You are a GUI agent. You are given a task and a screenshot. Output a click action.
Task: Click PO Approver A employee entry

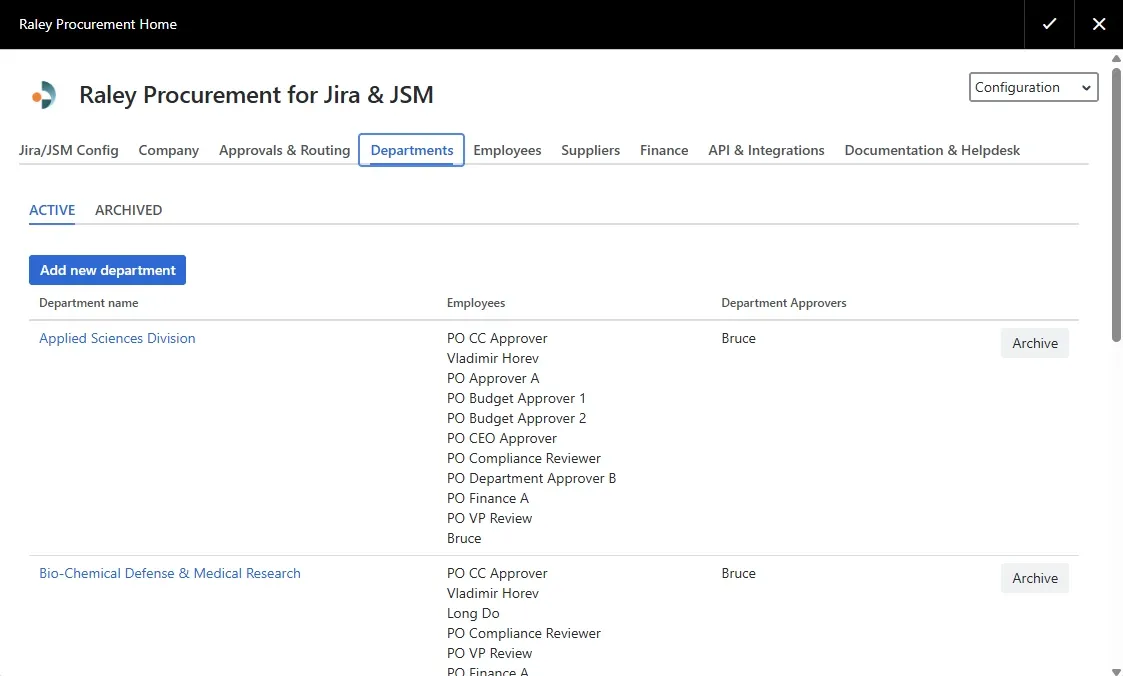(x=493, y=378)
